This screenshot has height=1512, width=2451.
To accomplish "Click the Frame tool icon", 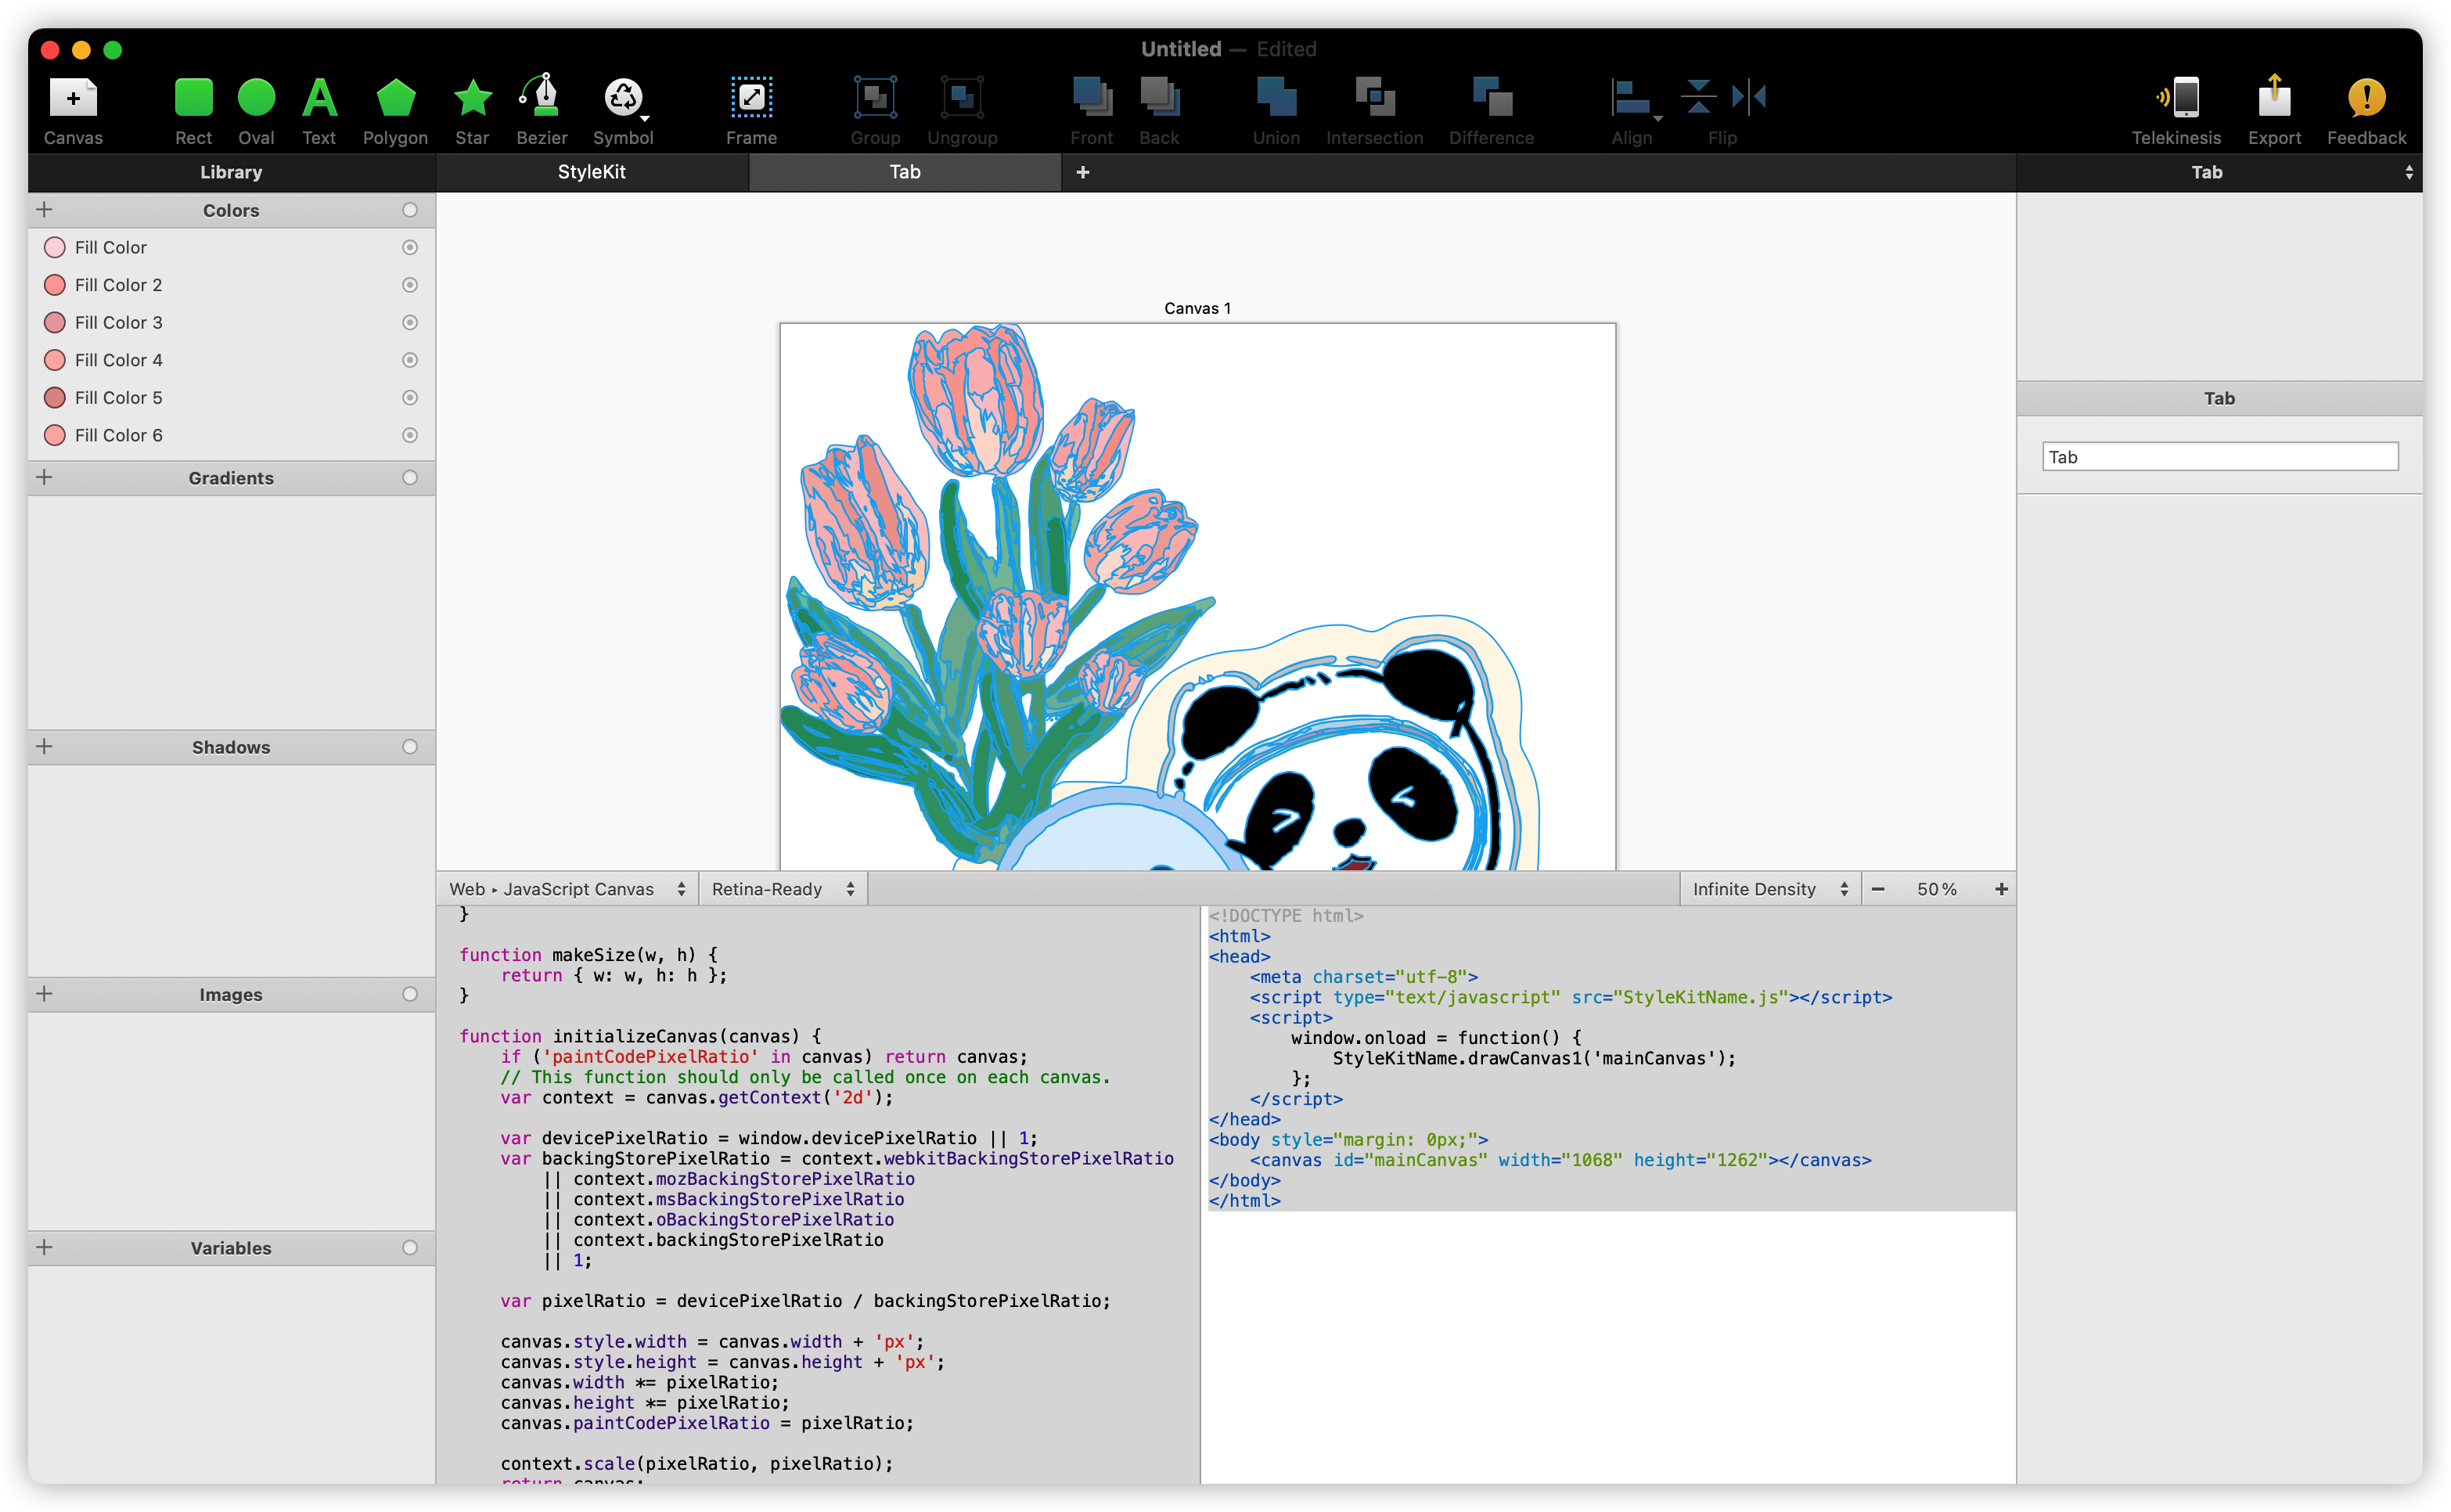I will click(751, 99).
